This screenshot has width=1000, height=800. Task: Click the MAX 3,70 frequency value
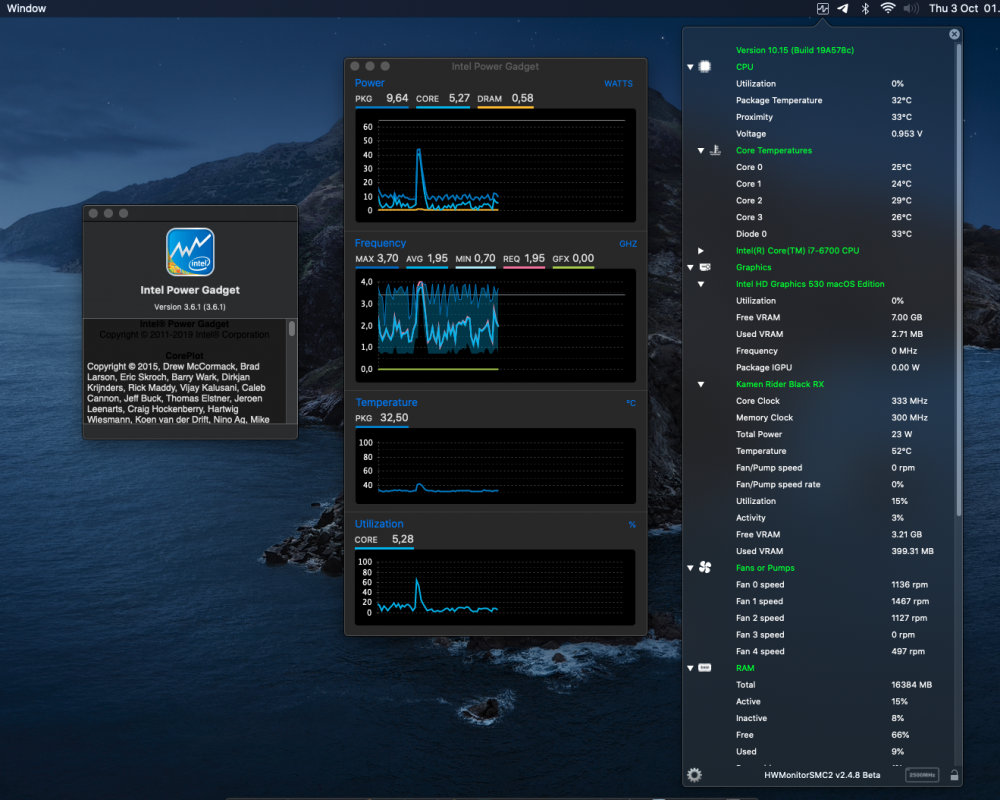(376, 258)
